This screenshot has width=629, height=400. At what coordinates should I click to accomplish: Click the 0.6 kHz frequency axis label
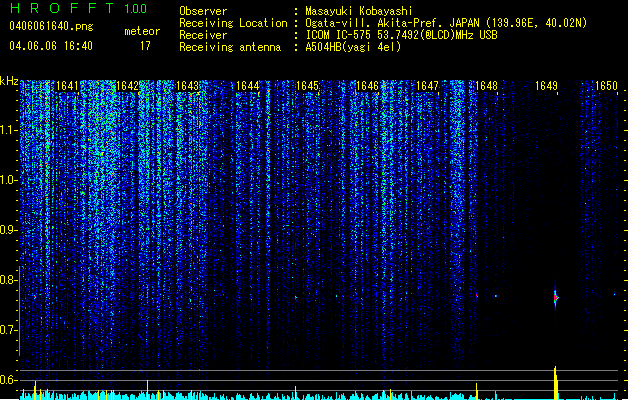point(8,380)
